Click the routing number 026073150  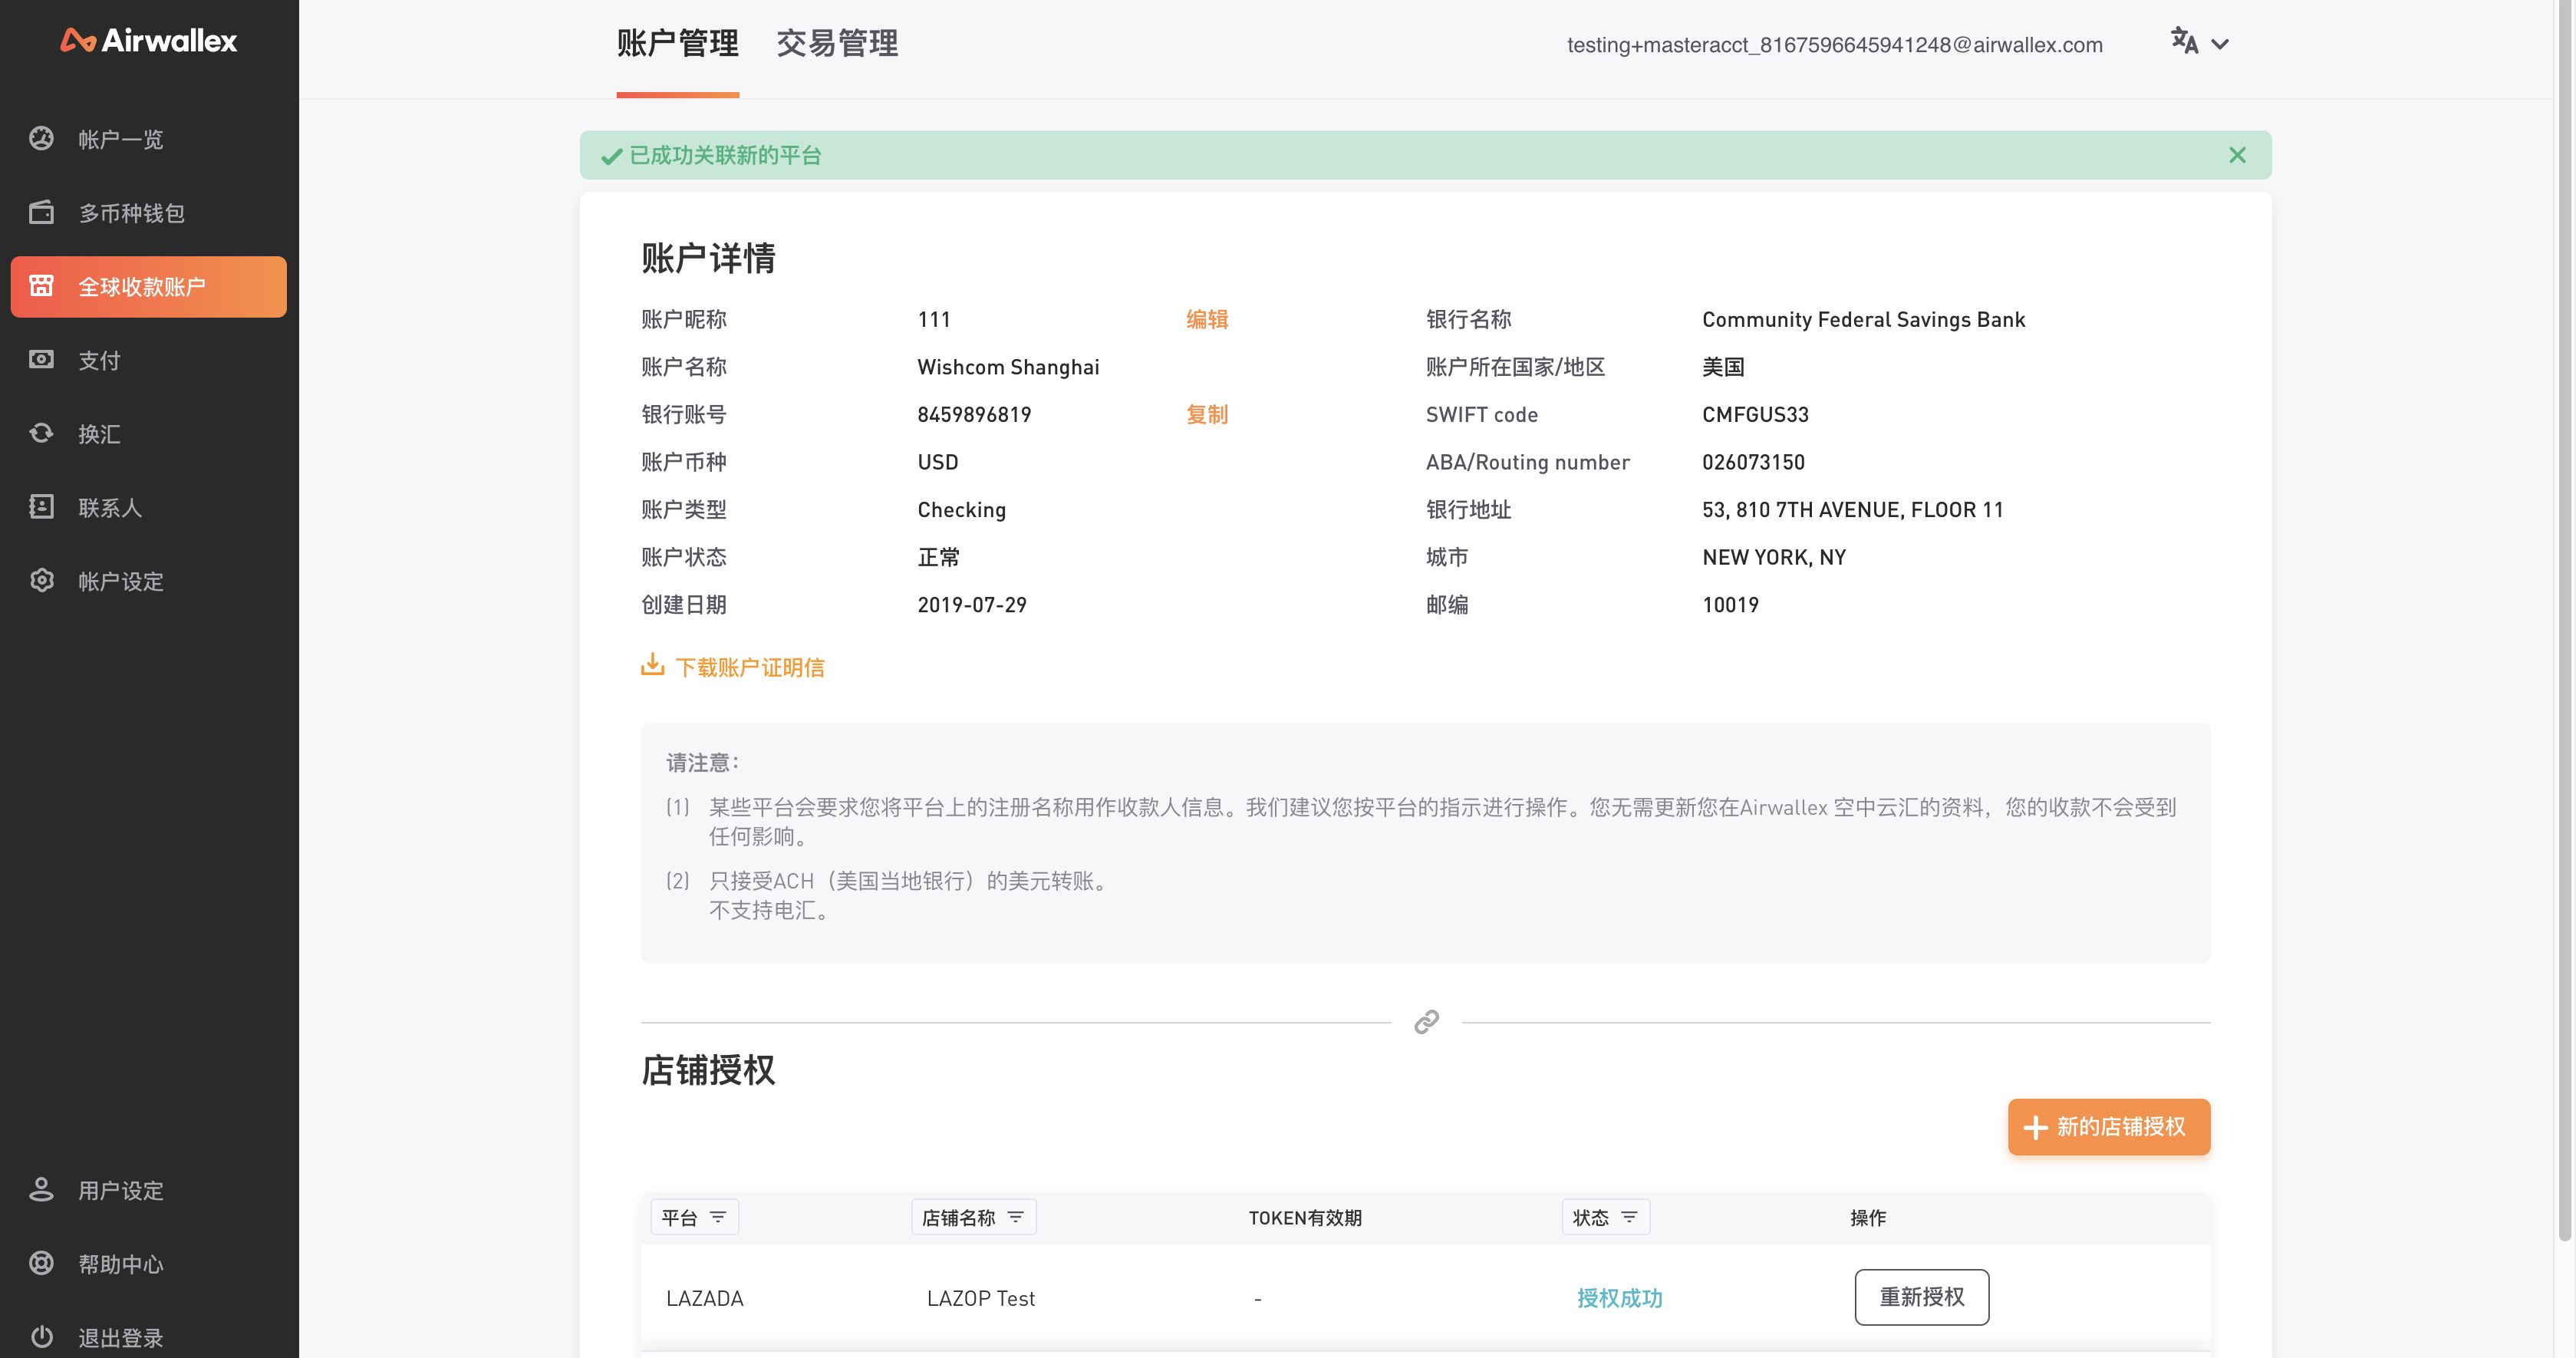(1753, 462)
